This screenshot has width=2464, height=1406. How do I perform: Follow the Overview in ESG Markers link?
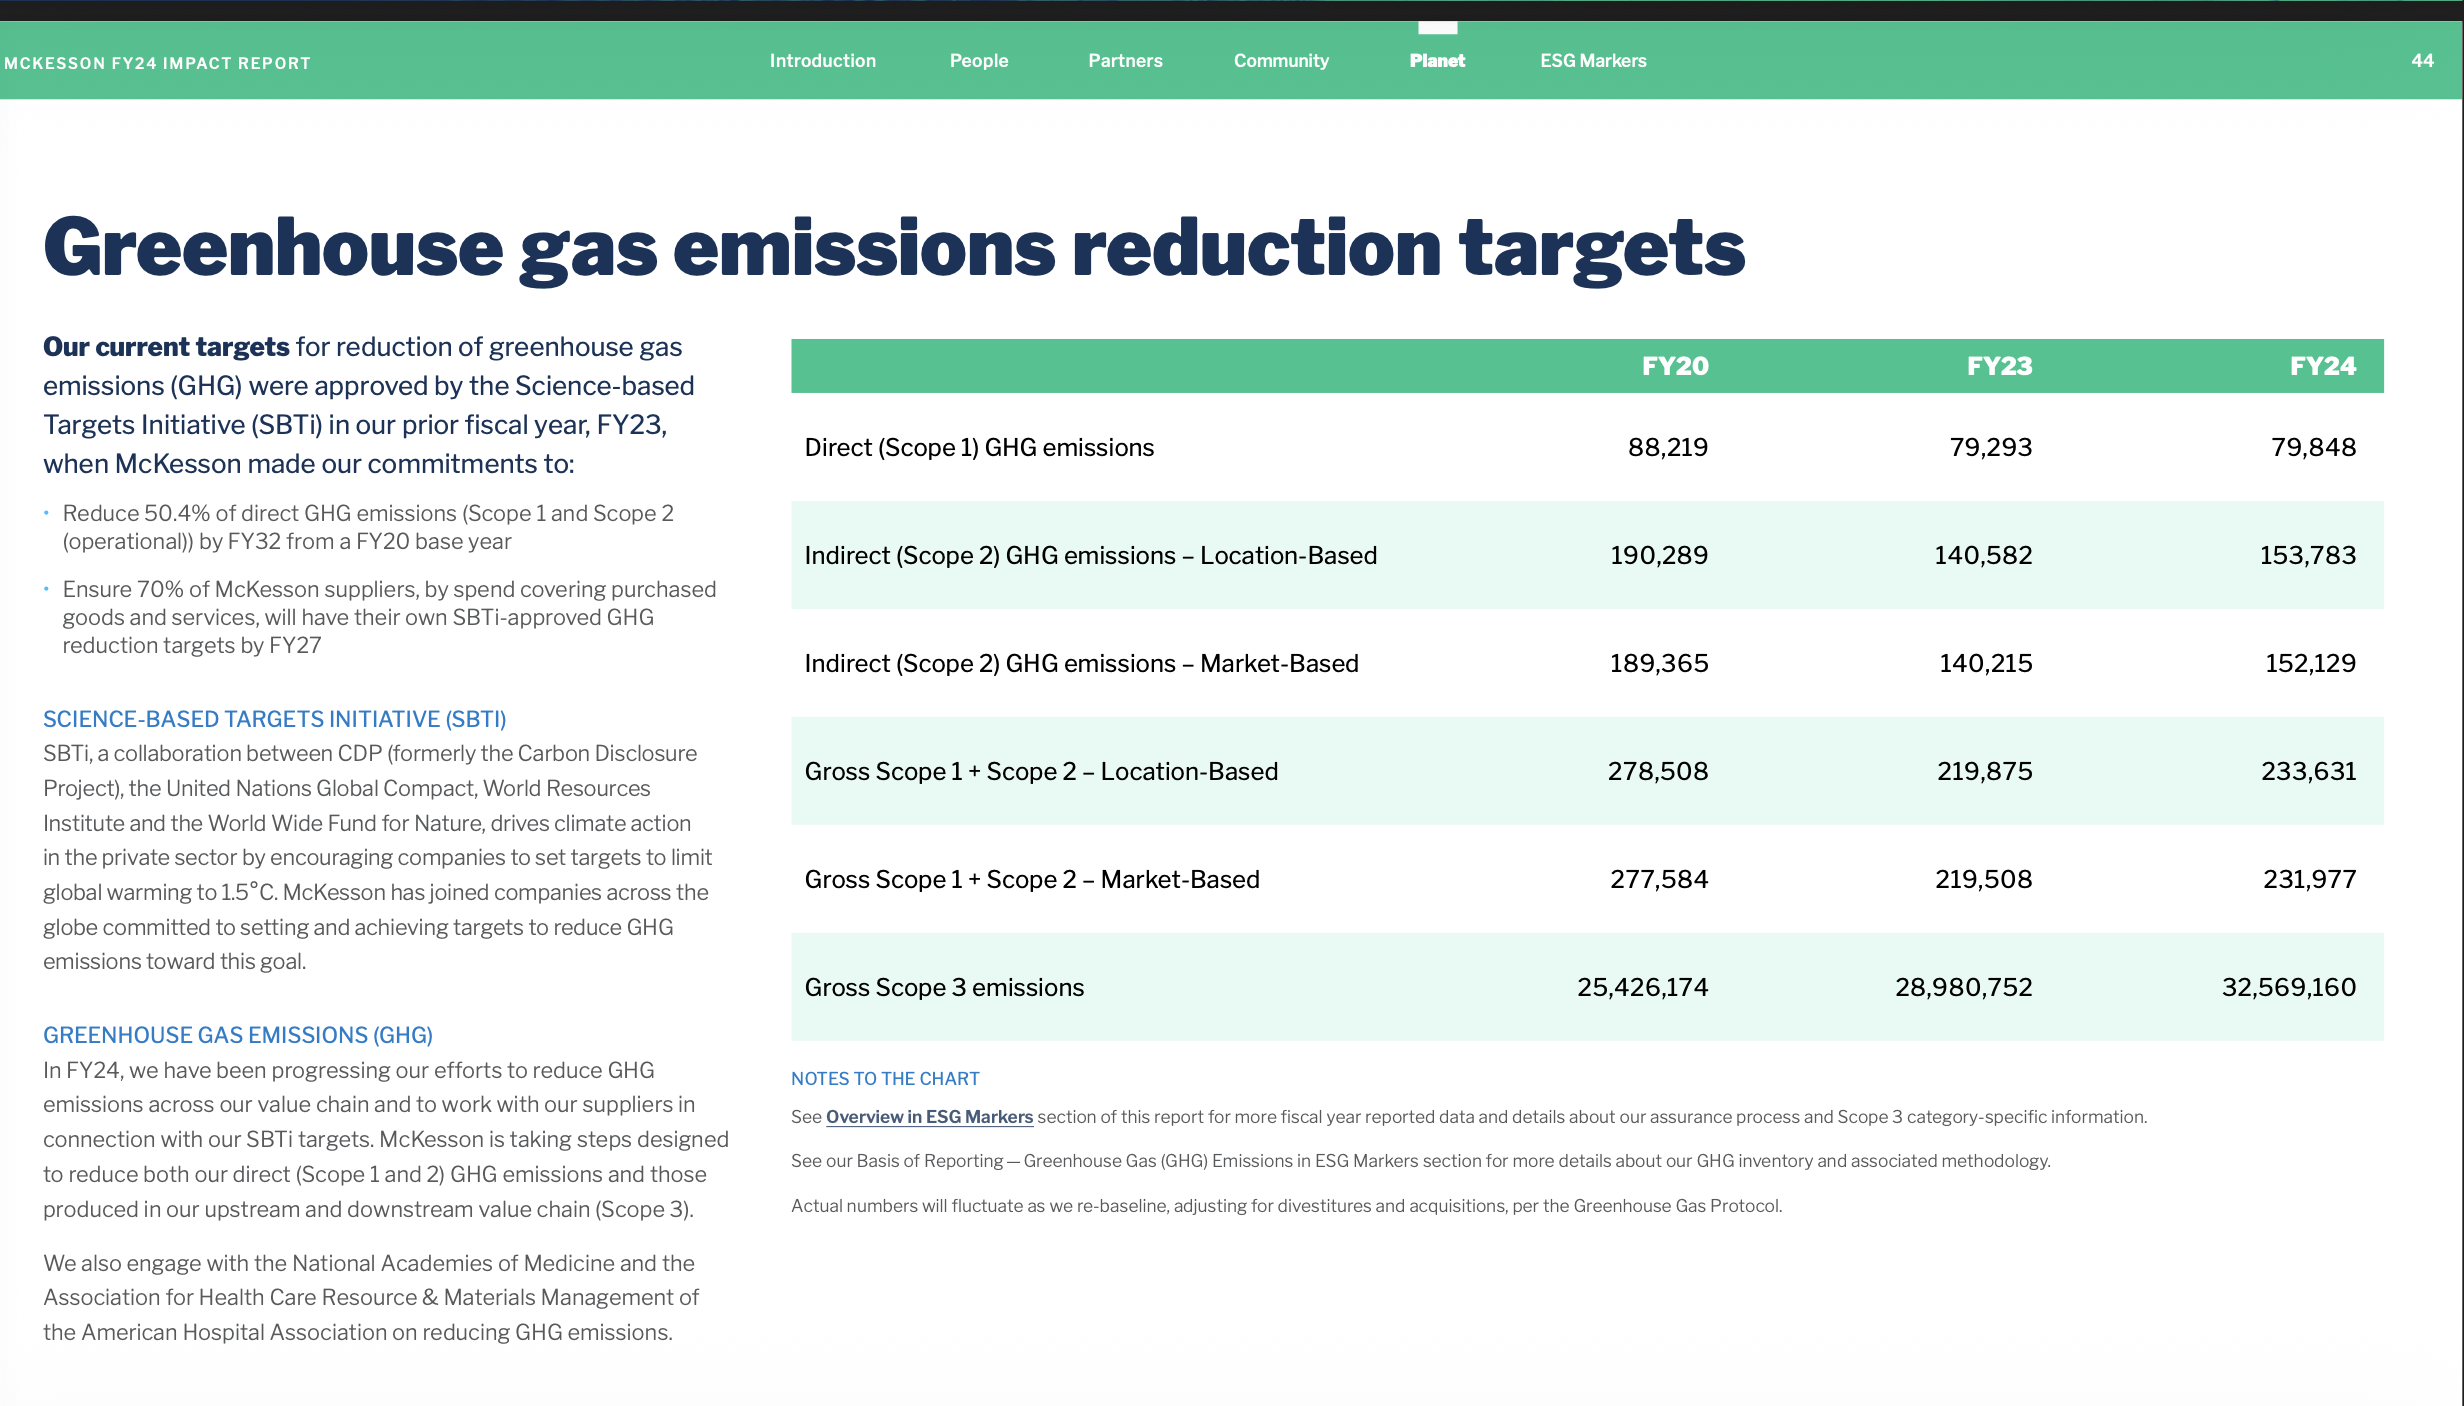929,1117
